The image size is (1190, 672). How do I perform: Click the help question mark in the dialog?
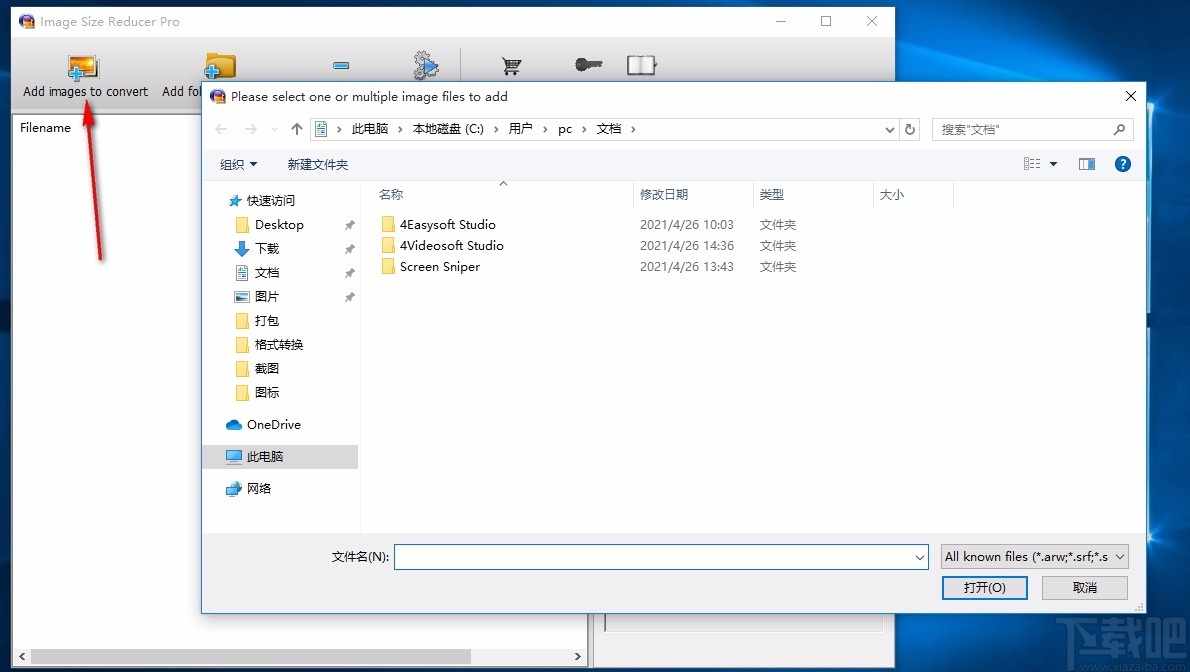pyautogui.click(x=1122, y=164)
